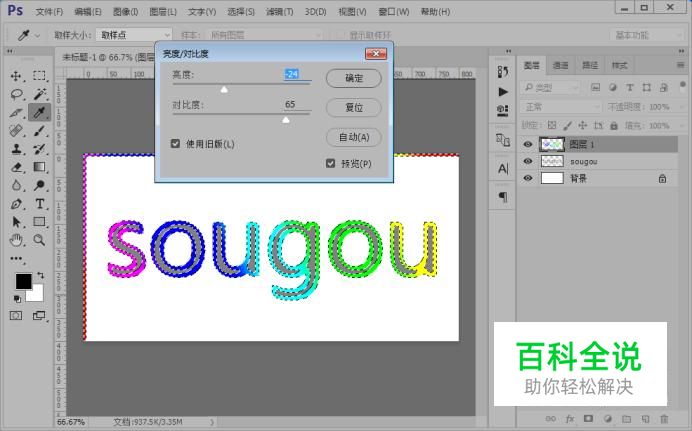The image size is (692, 431).
Task: Select the Brush tool
Action: click(x=40, y=131)
